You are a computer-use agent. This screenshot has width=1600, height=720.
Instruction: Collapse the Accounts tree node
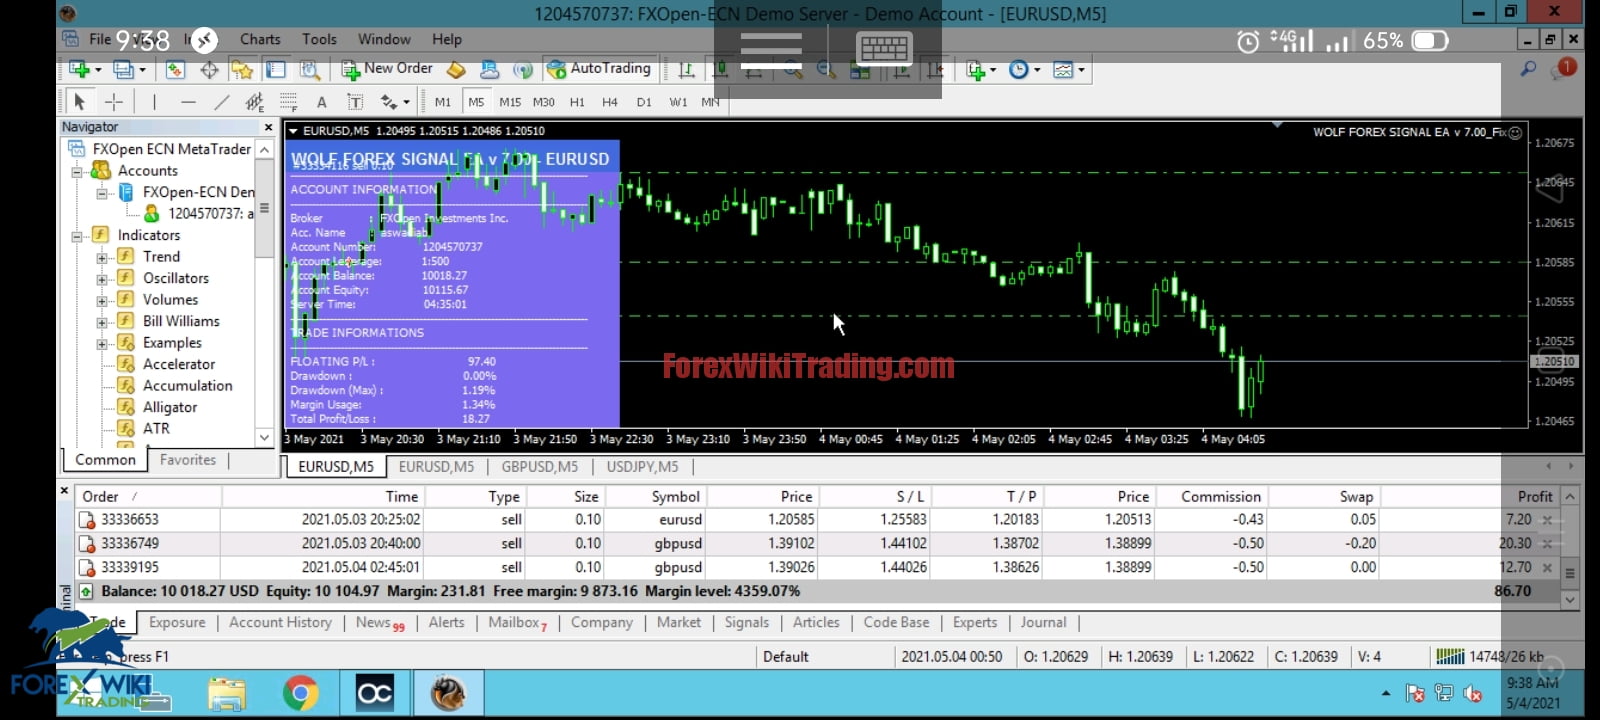pyautogui.click(x=77, y=171)
